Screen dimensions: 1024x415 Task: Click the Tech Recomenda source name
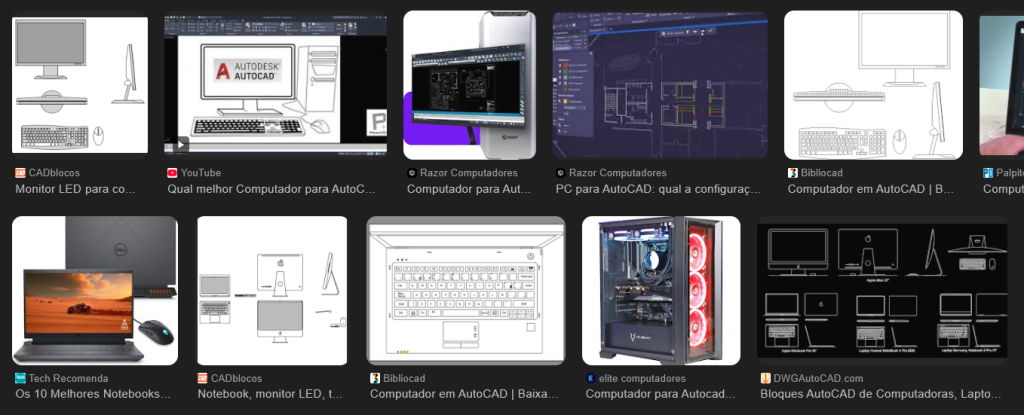coord(69,378)
